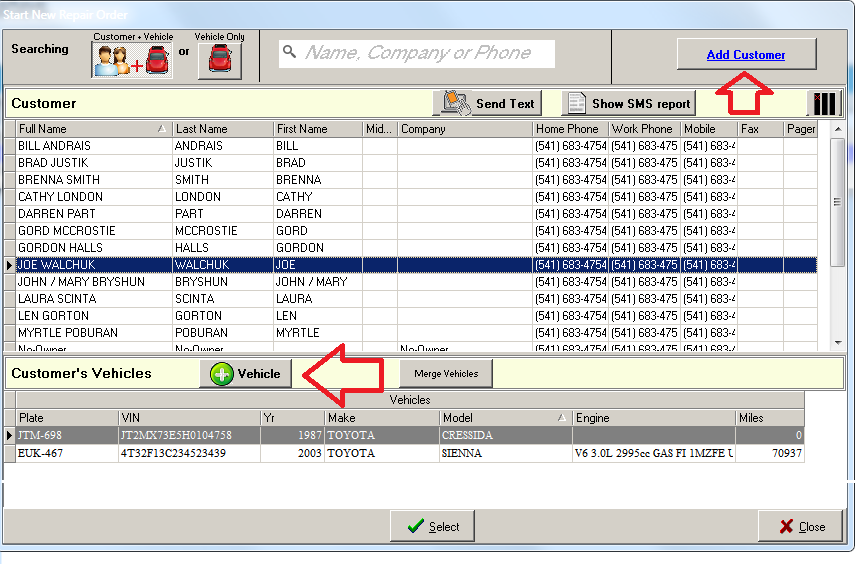
Task: Click the Name, Company or Phone search field
Action: pyautogui.click(x=417, y=54)
